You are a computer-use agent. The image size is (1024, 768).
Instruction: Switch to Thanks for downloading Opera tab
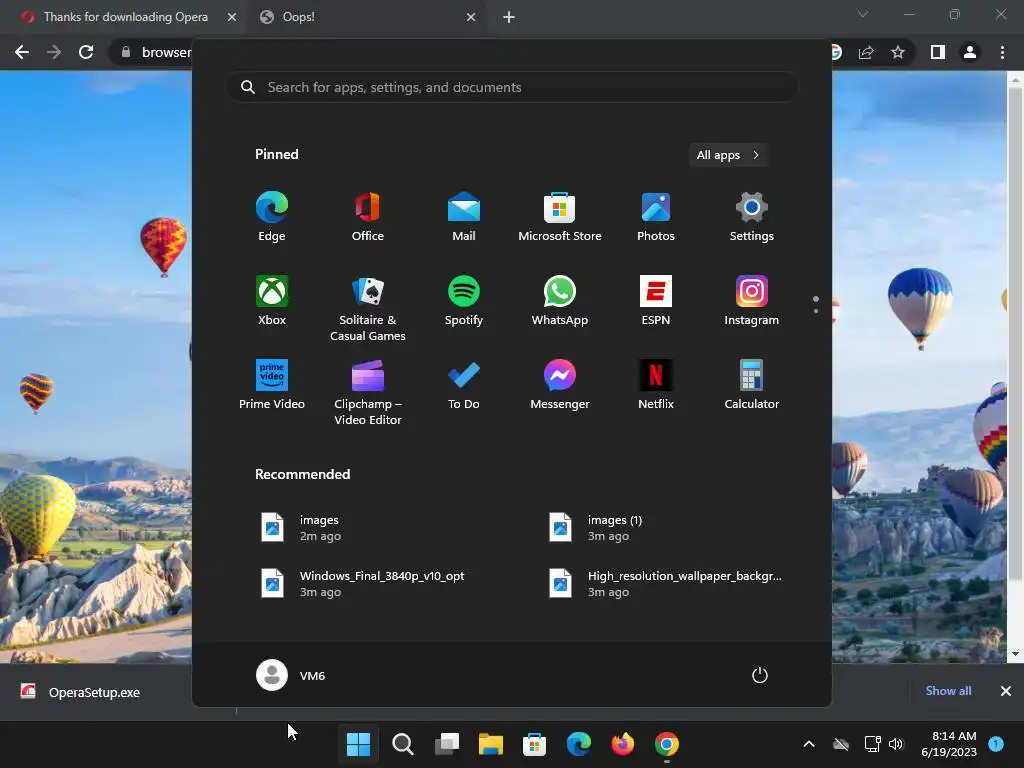(124, 17)
